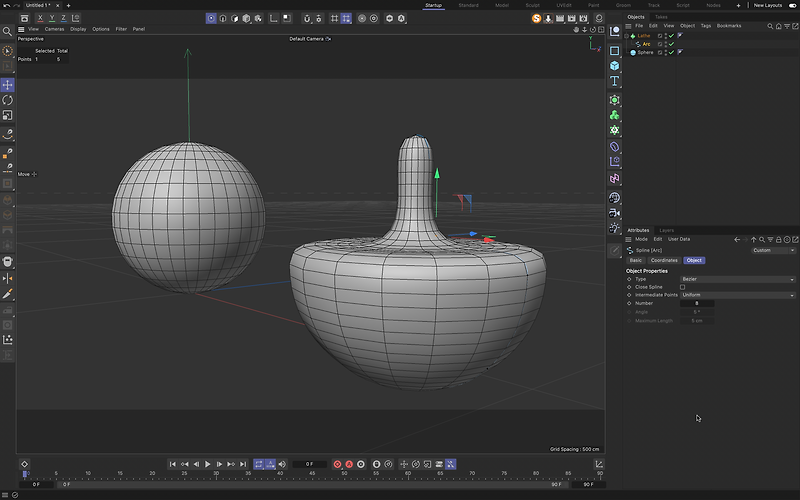
Task: Select the Rotate tool in left toolbar
Action: pos(8,100)
